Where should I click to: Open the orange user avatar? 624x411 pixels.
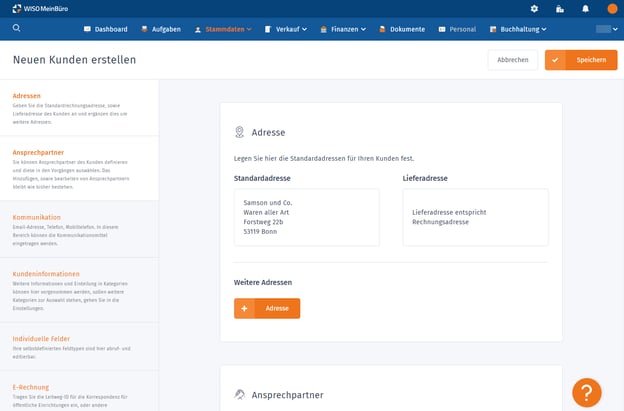[x=612, y=9]
